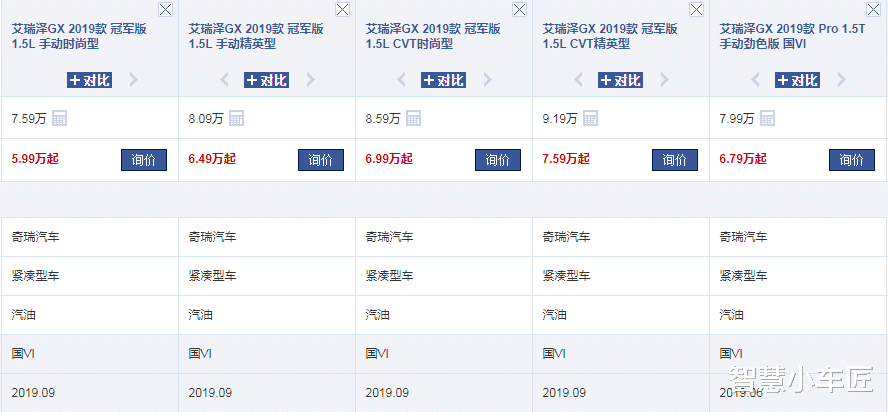The width and height of the screenshot is (888, 412).
Task: Select the 7.59万 guide price in first column
Action: click(x=29, y=119)
